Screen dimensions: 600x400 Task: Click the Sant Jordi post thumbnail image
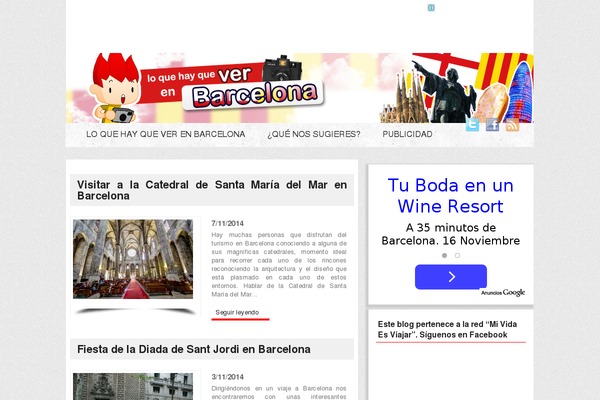pyautogui.click(x=133, y=387)
